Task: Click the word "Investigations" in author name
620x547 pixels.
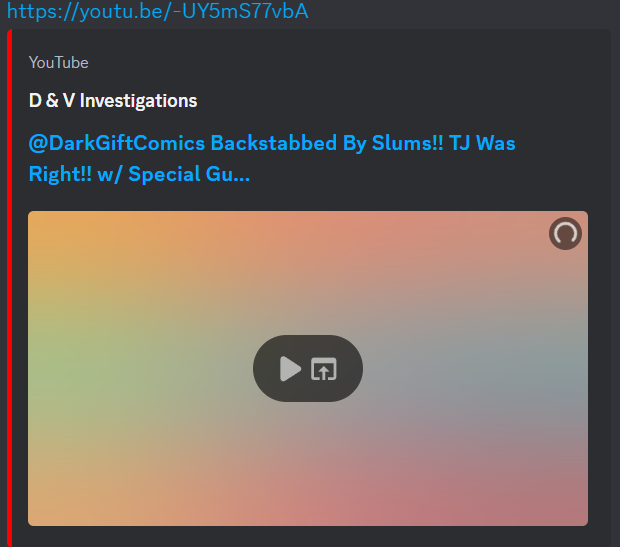Action: point(138,100)
